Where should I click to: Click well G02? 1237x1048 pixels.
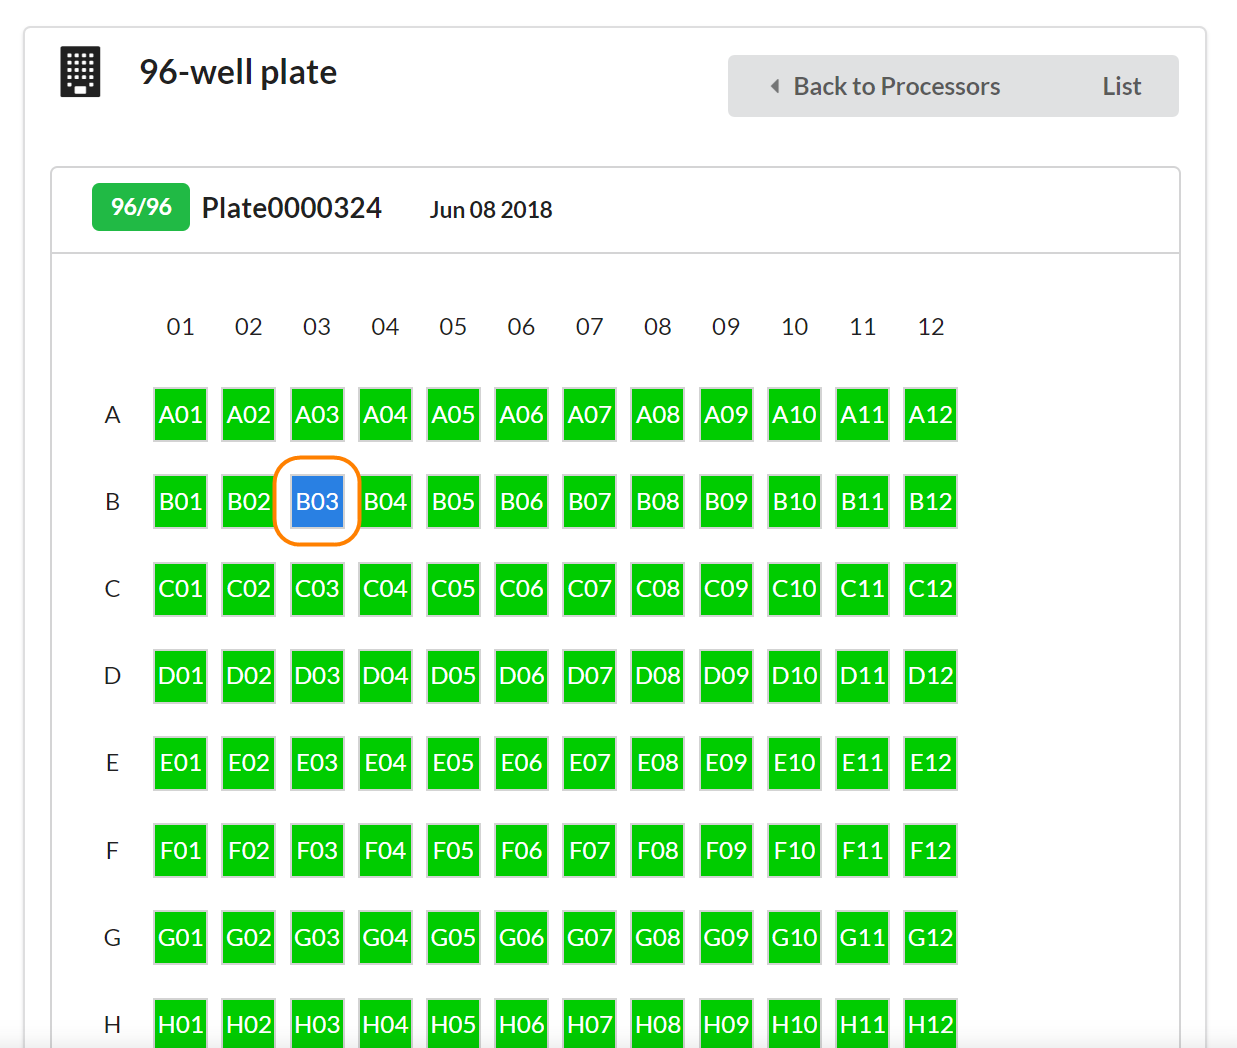[248, 938]
